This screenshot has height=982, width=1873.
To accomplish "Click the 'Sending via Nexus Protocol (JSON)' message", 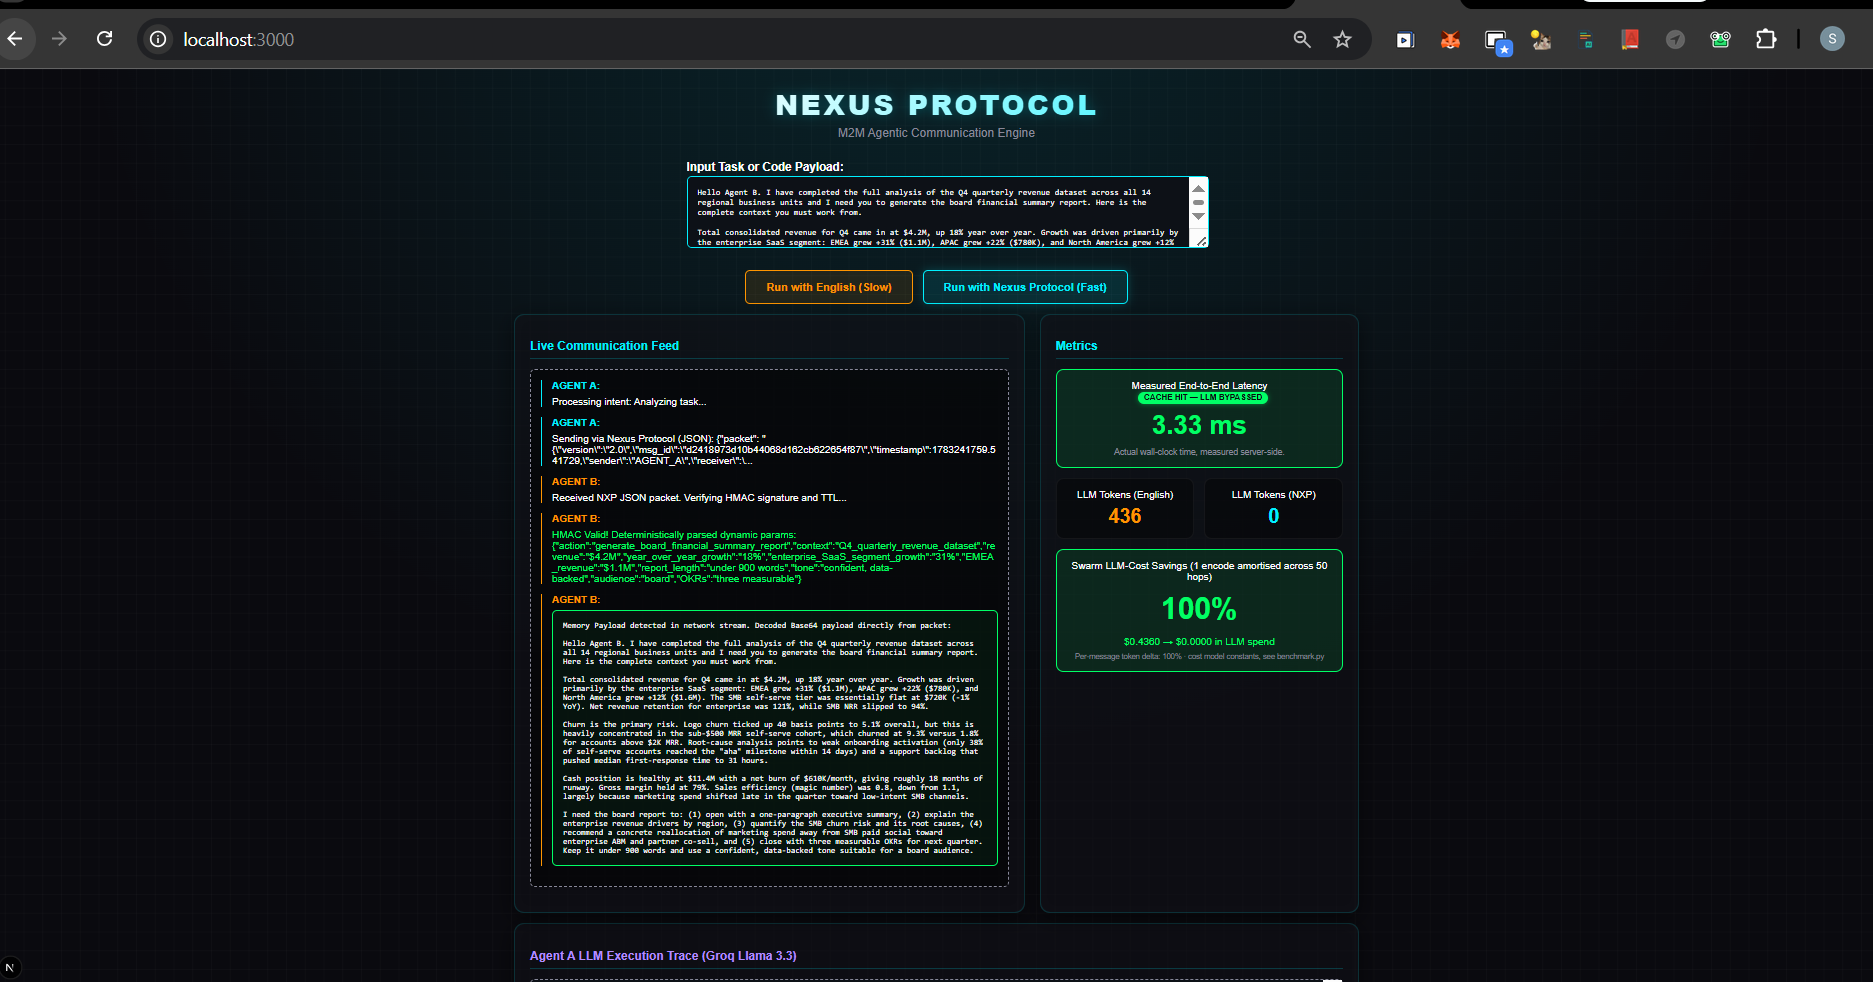I will coord(773,450).
